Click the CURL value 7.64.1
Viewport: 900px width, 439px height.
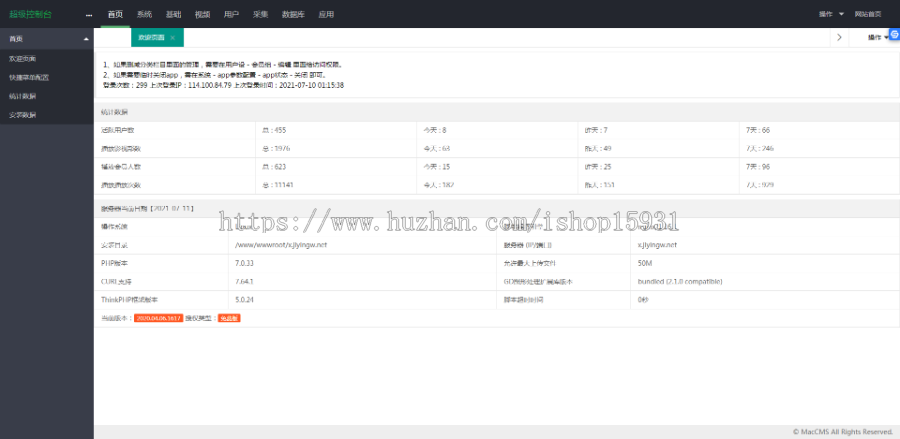[x=245, y=282]
